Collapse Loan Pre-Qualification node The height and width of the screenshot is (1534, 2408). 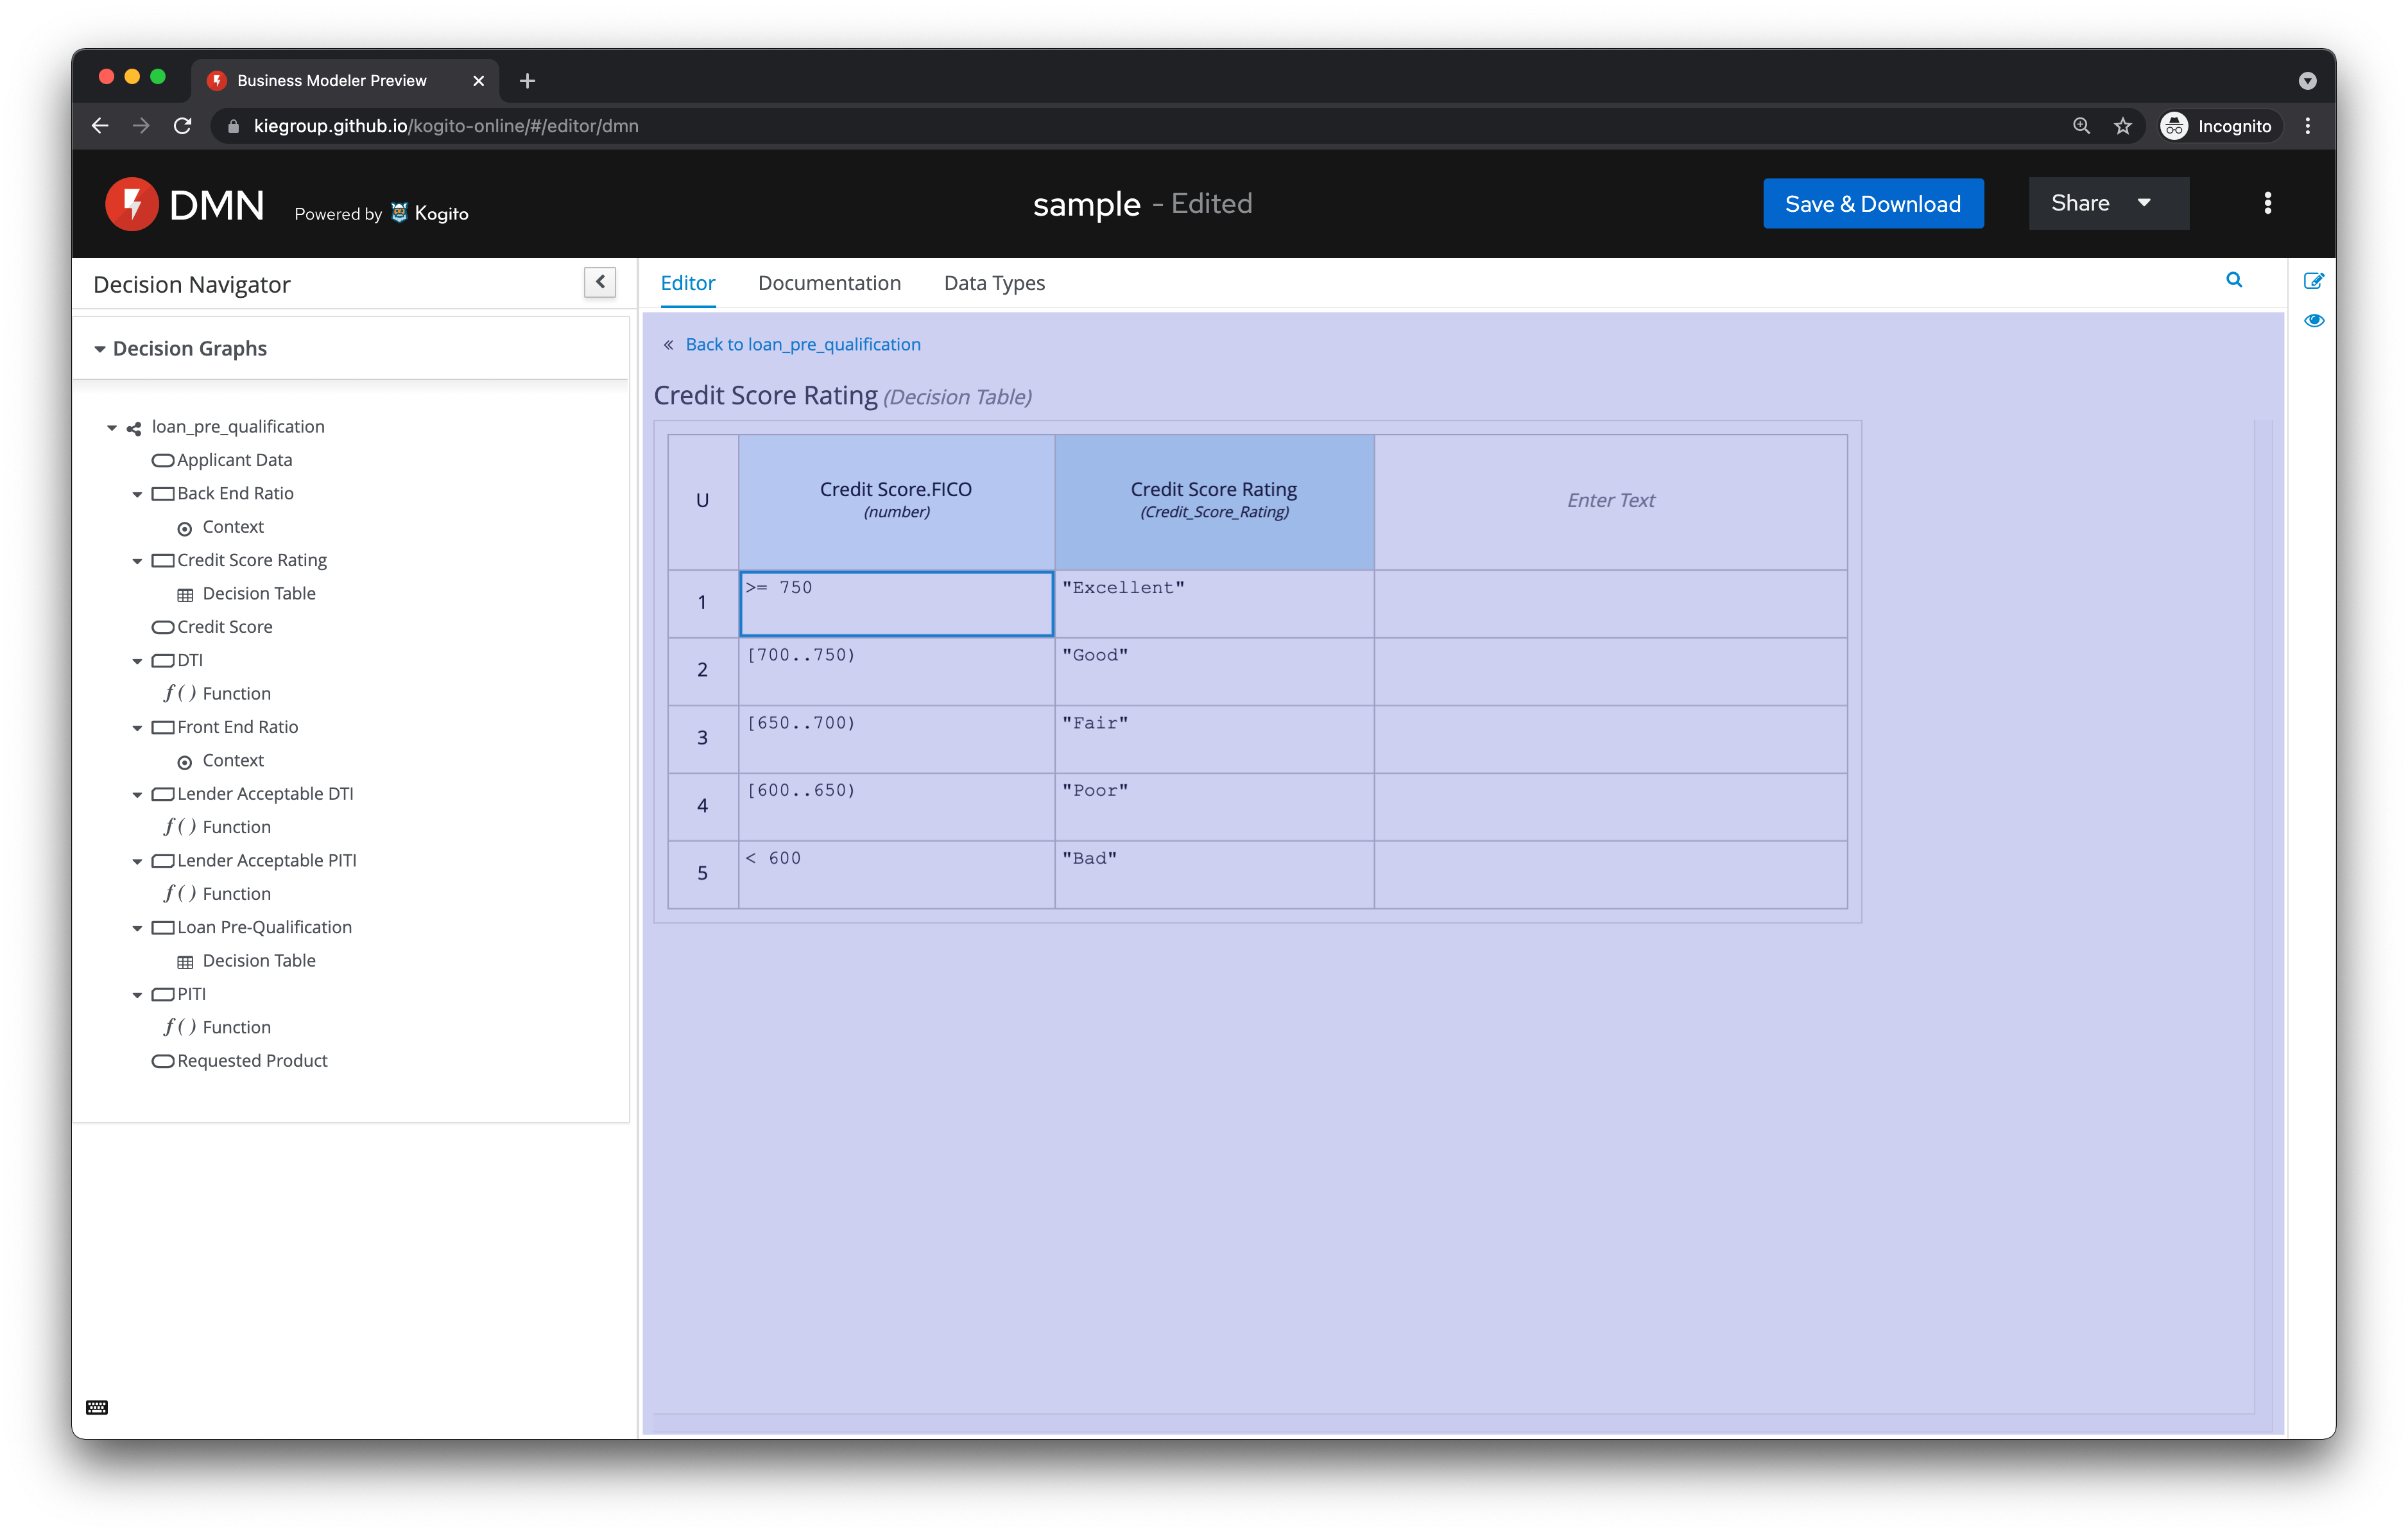coord(137,928)
